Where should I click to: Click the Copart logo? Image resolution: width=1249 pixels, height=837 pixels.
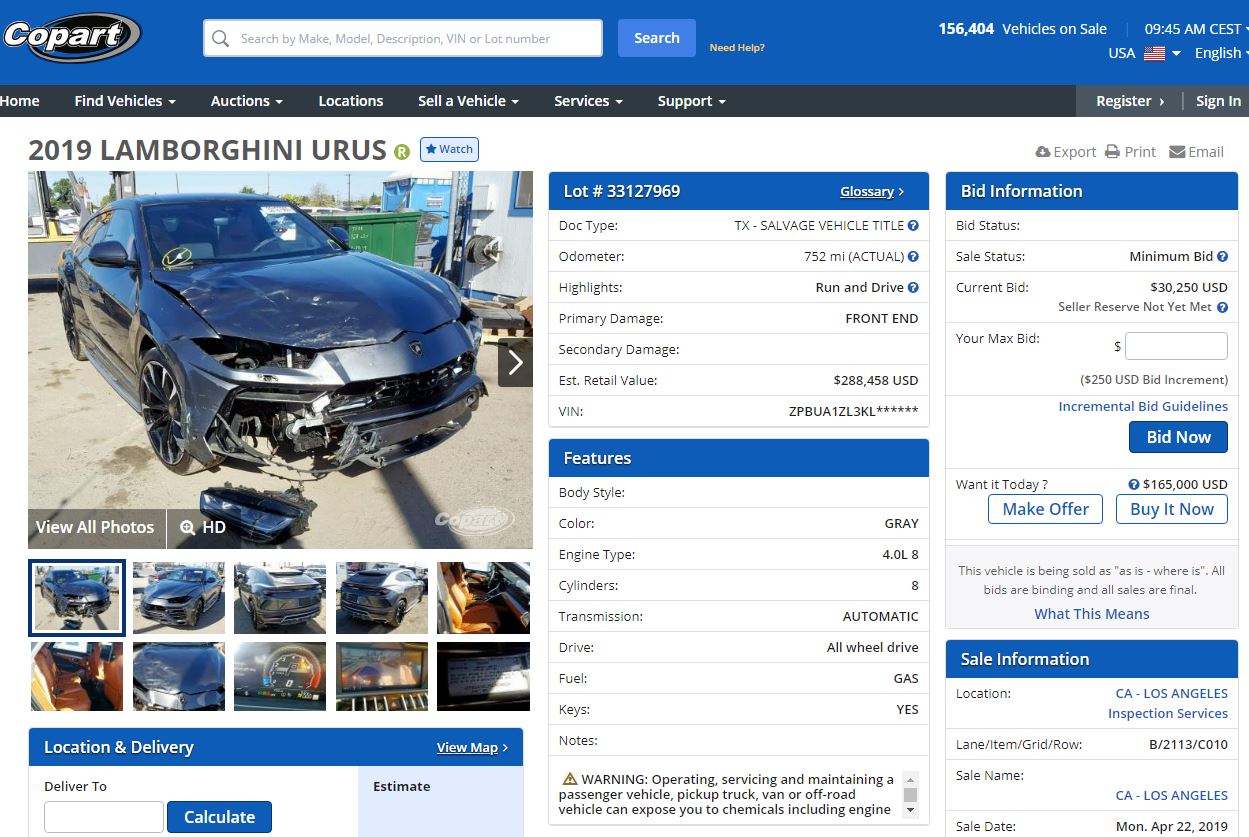pos(70,37)
